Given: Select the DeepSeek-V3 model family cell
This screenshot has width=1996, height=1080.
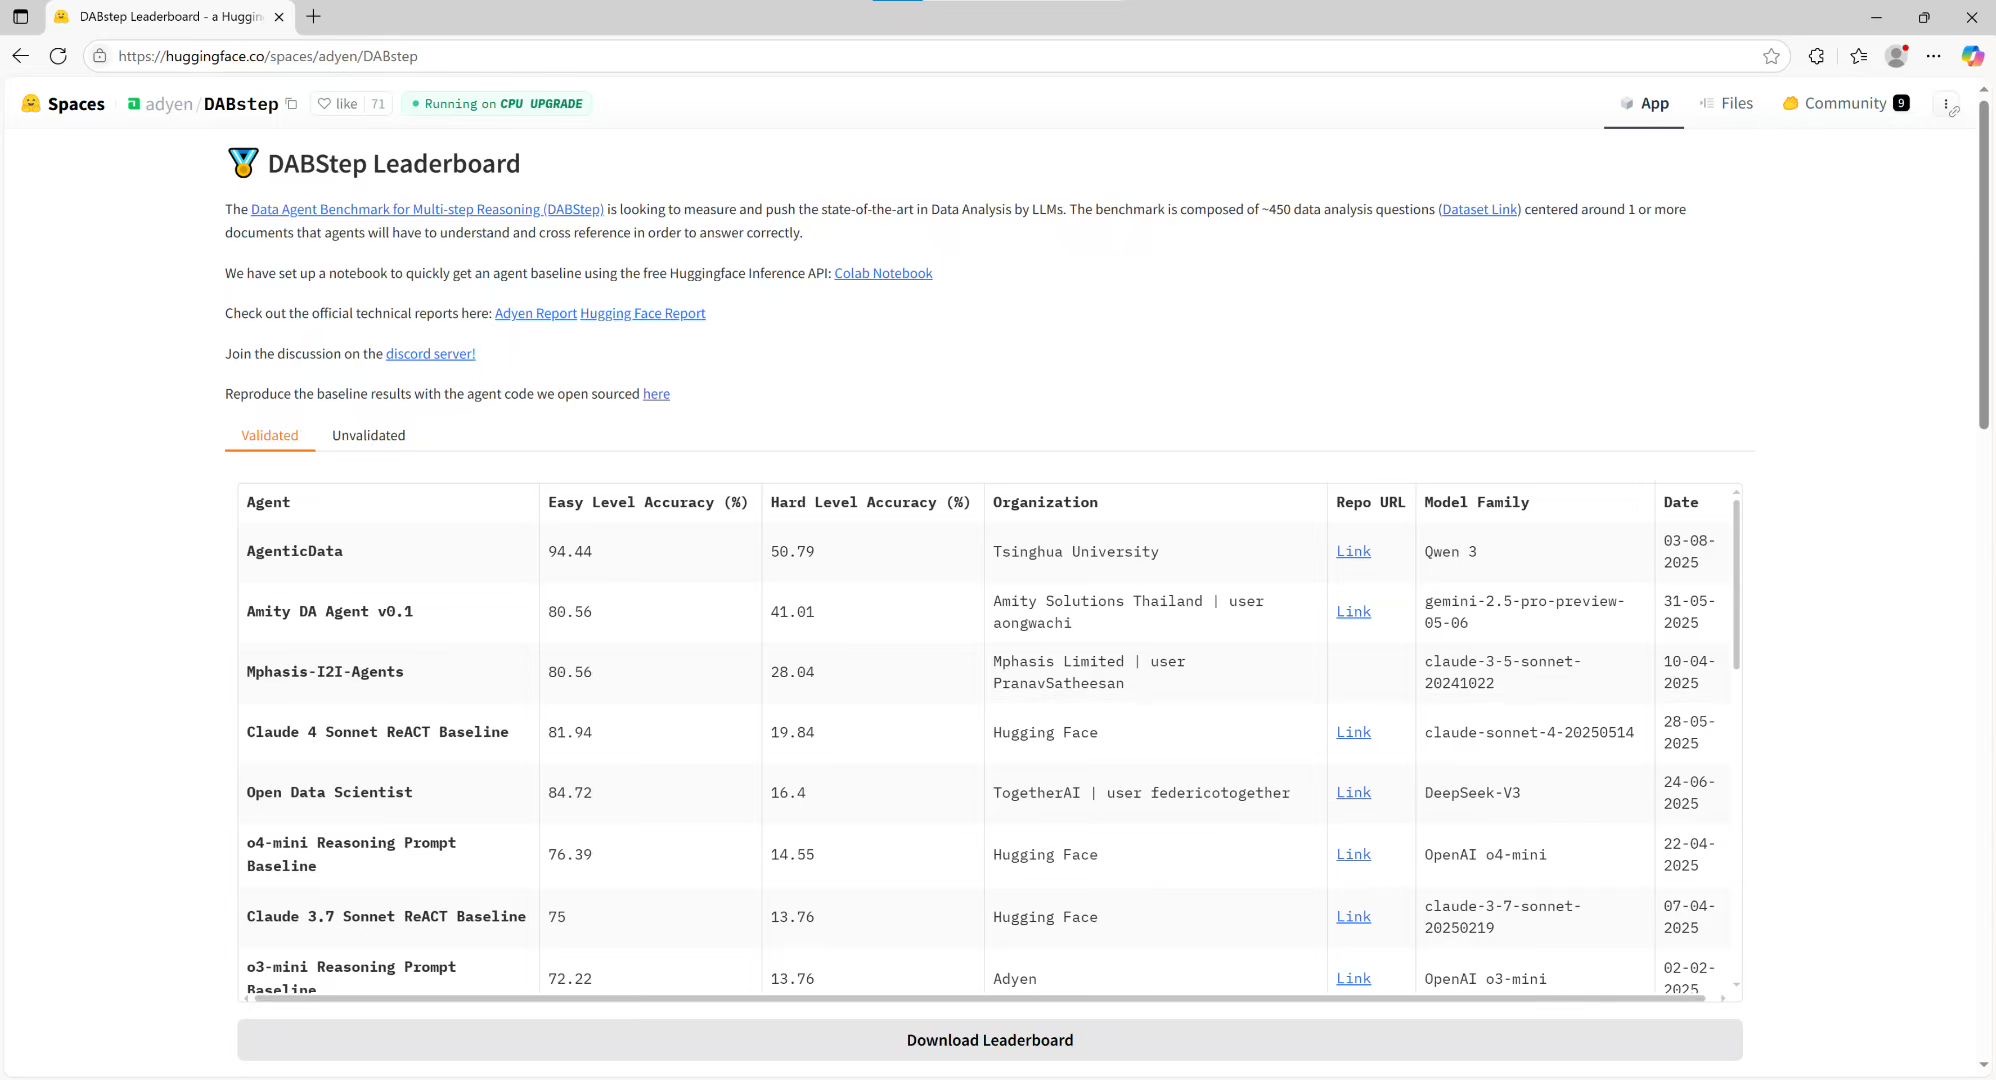Looking at the screenshot, I should [x=1534, y=792].
